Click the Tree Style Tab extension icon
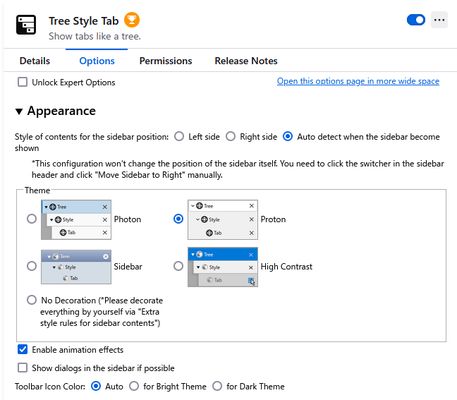 [x=26, y=25]
